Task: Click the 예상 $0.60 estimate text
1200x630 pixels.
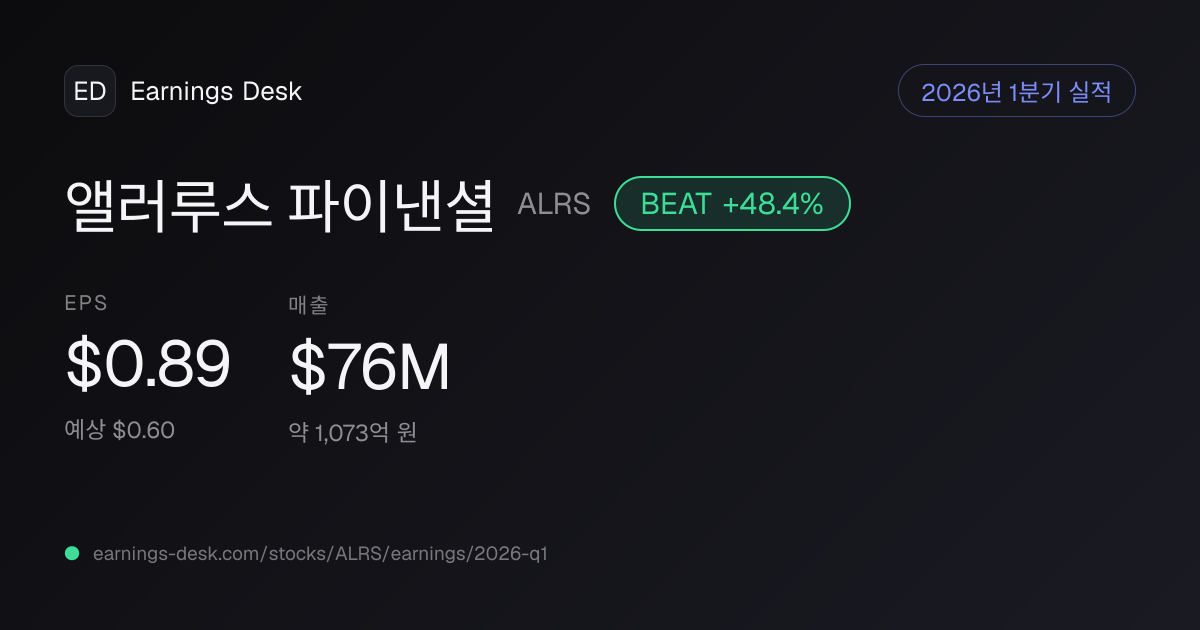Action: [x=120, y=431]
